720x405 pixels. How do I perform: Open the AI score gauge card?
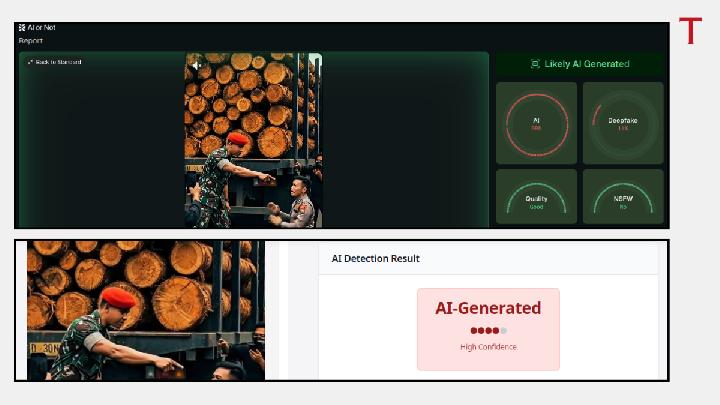536,123
